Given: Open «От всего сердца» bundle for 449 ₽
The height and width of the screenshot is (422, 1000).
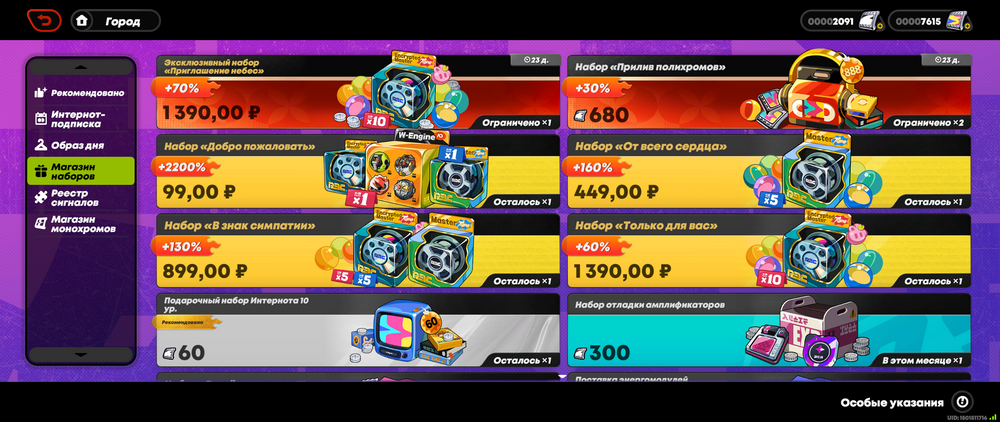Looking at the screenshot, I should [x=769, y=171].
